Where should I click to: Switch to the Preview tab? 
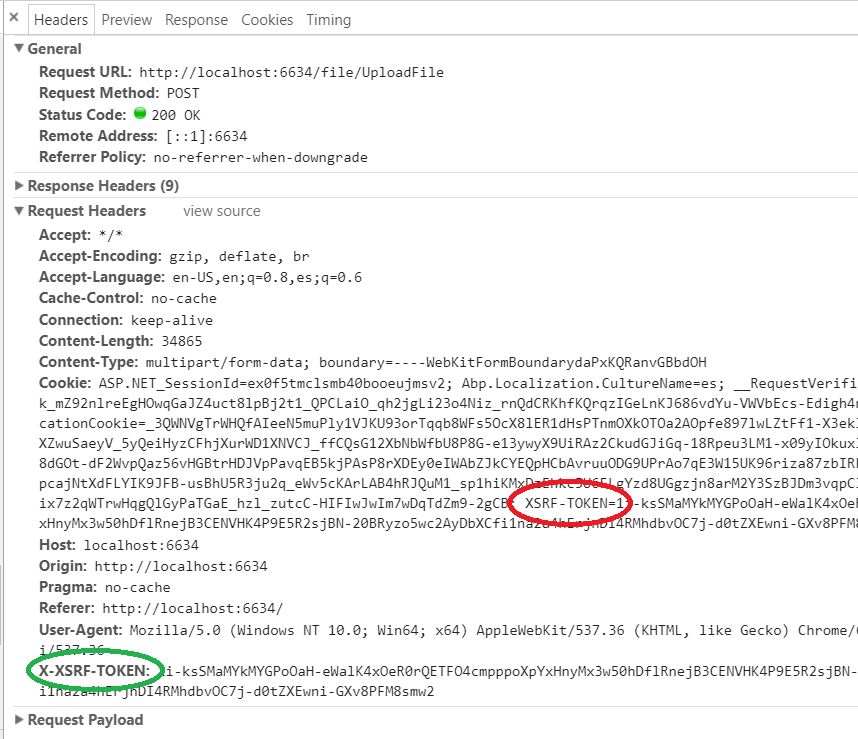[126, 19]
